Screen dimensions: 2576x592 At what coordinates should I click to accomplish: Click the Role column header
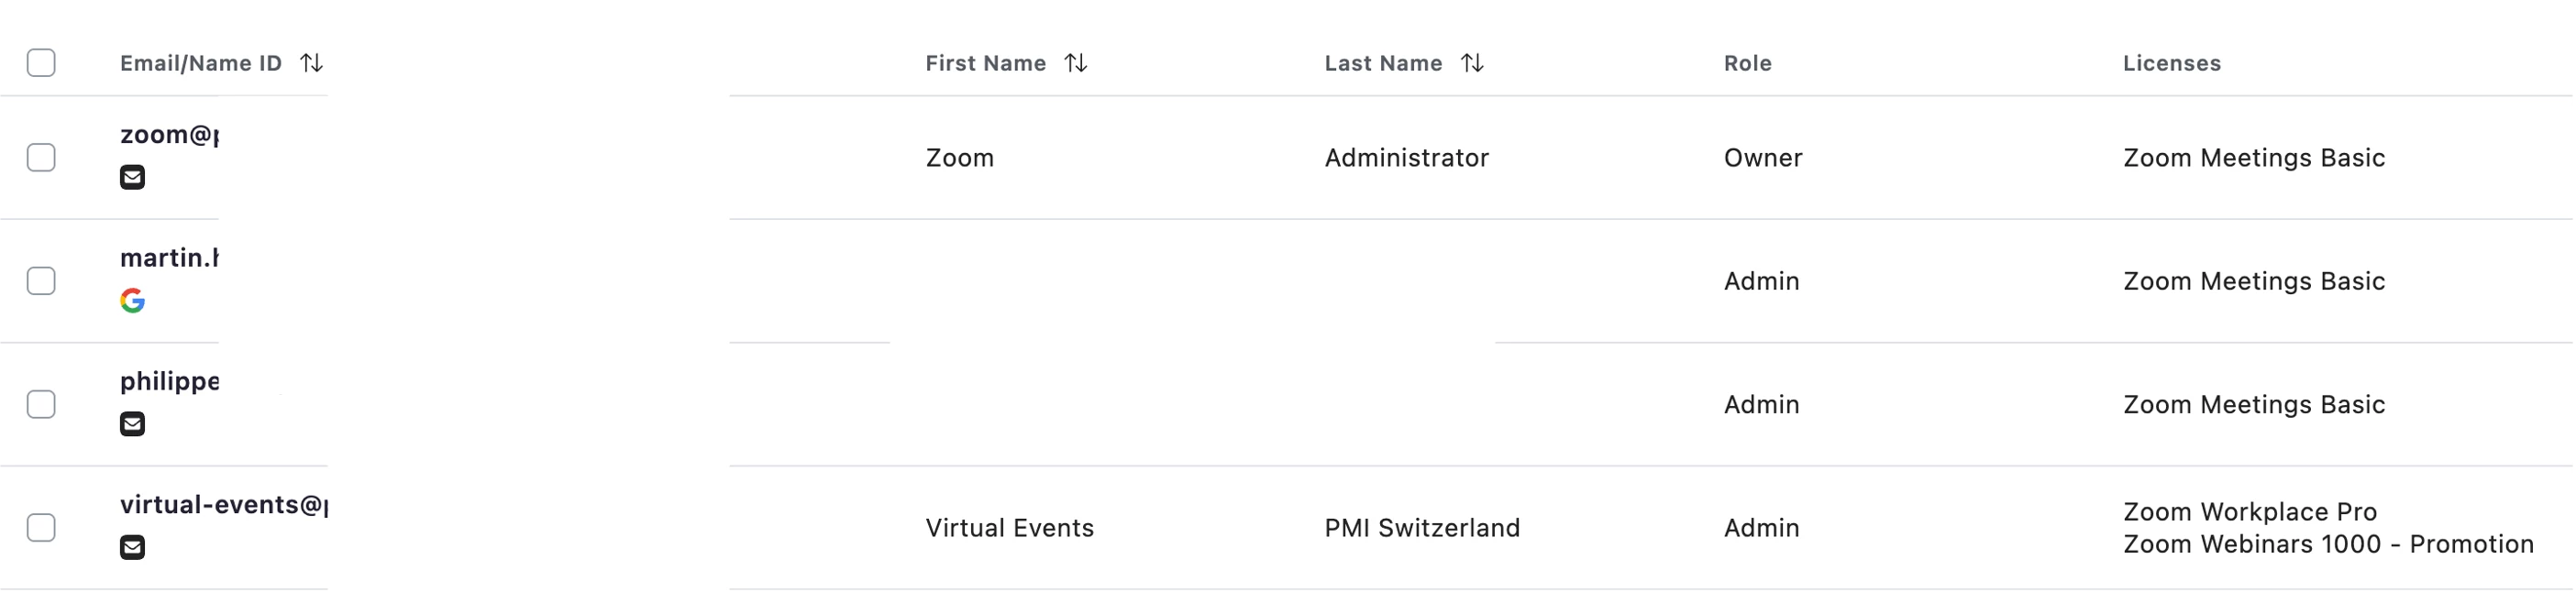point(1747,63)
